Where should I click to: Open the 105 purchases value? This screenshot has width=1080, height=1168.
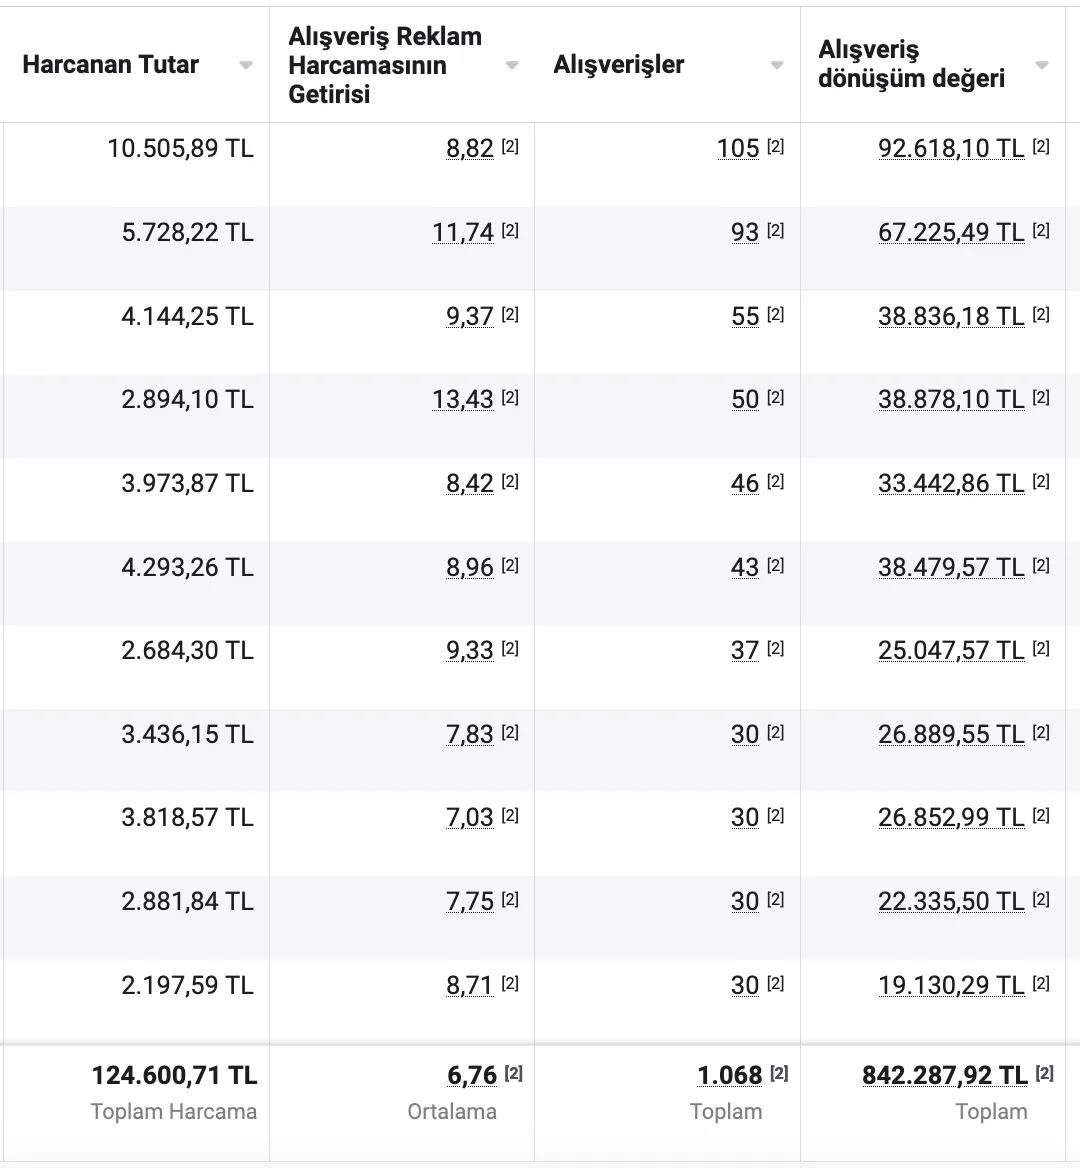pos(738,148)
